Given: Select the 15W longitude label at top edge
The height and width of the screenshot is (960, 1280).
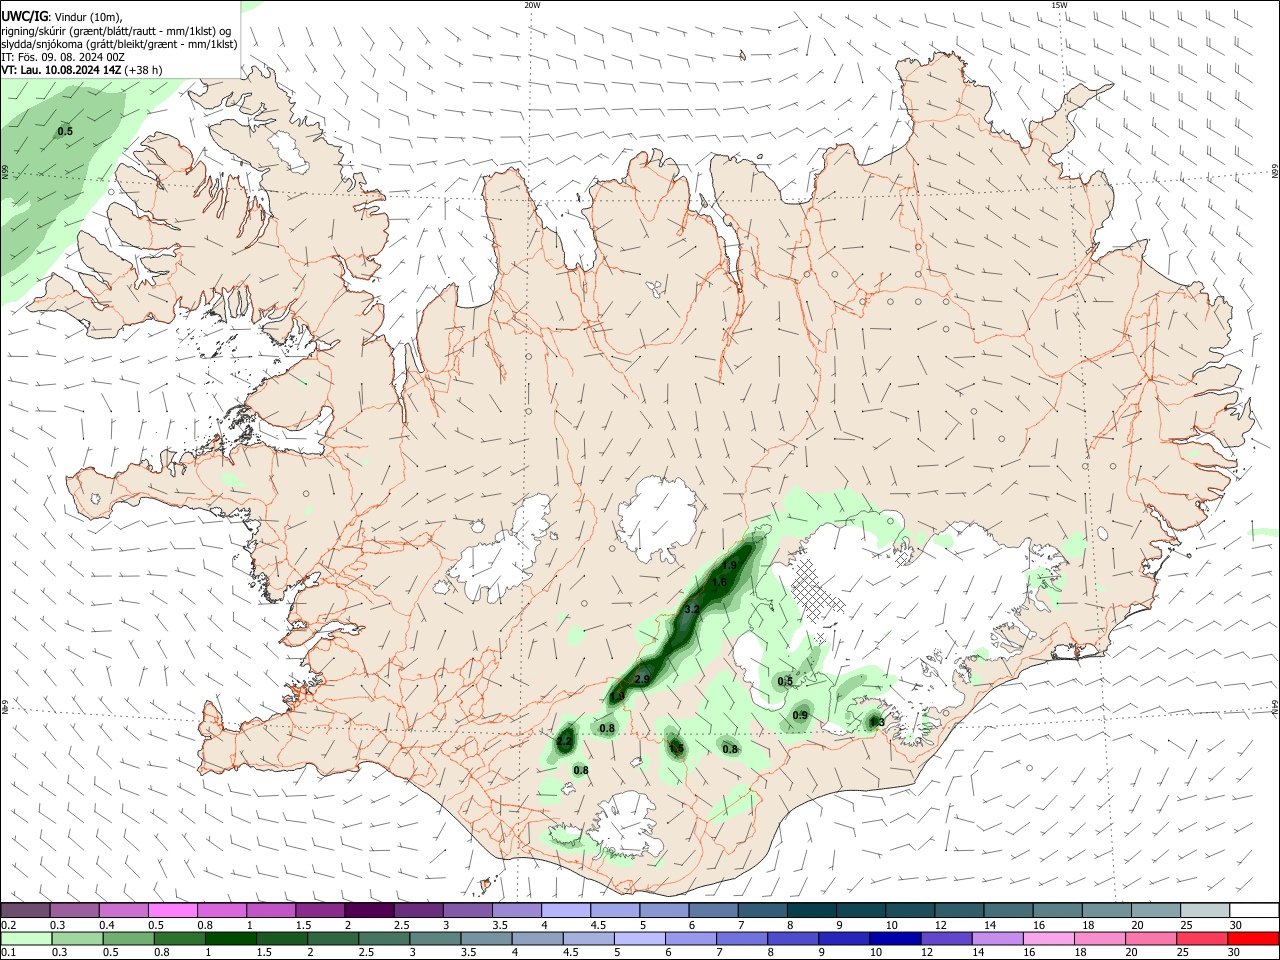Looking at the screenshot, I should pyautogui.click(x=1059, y=5).
